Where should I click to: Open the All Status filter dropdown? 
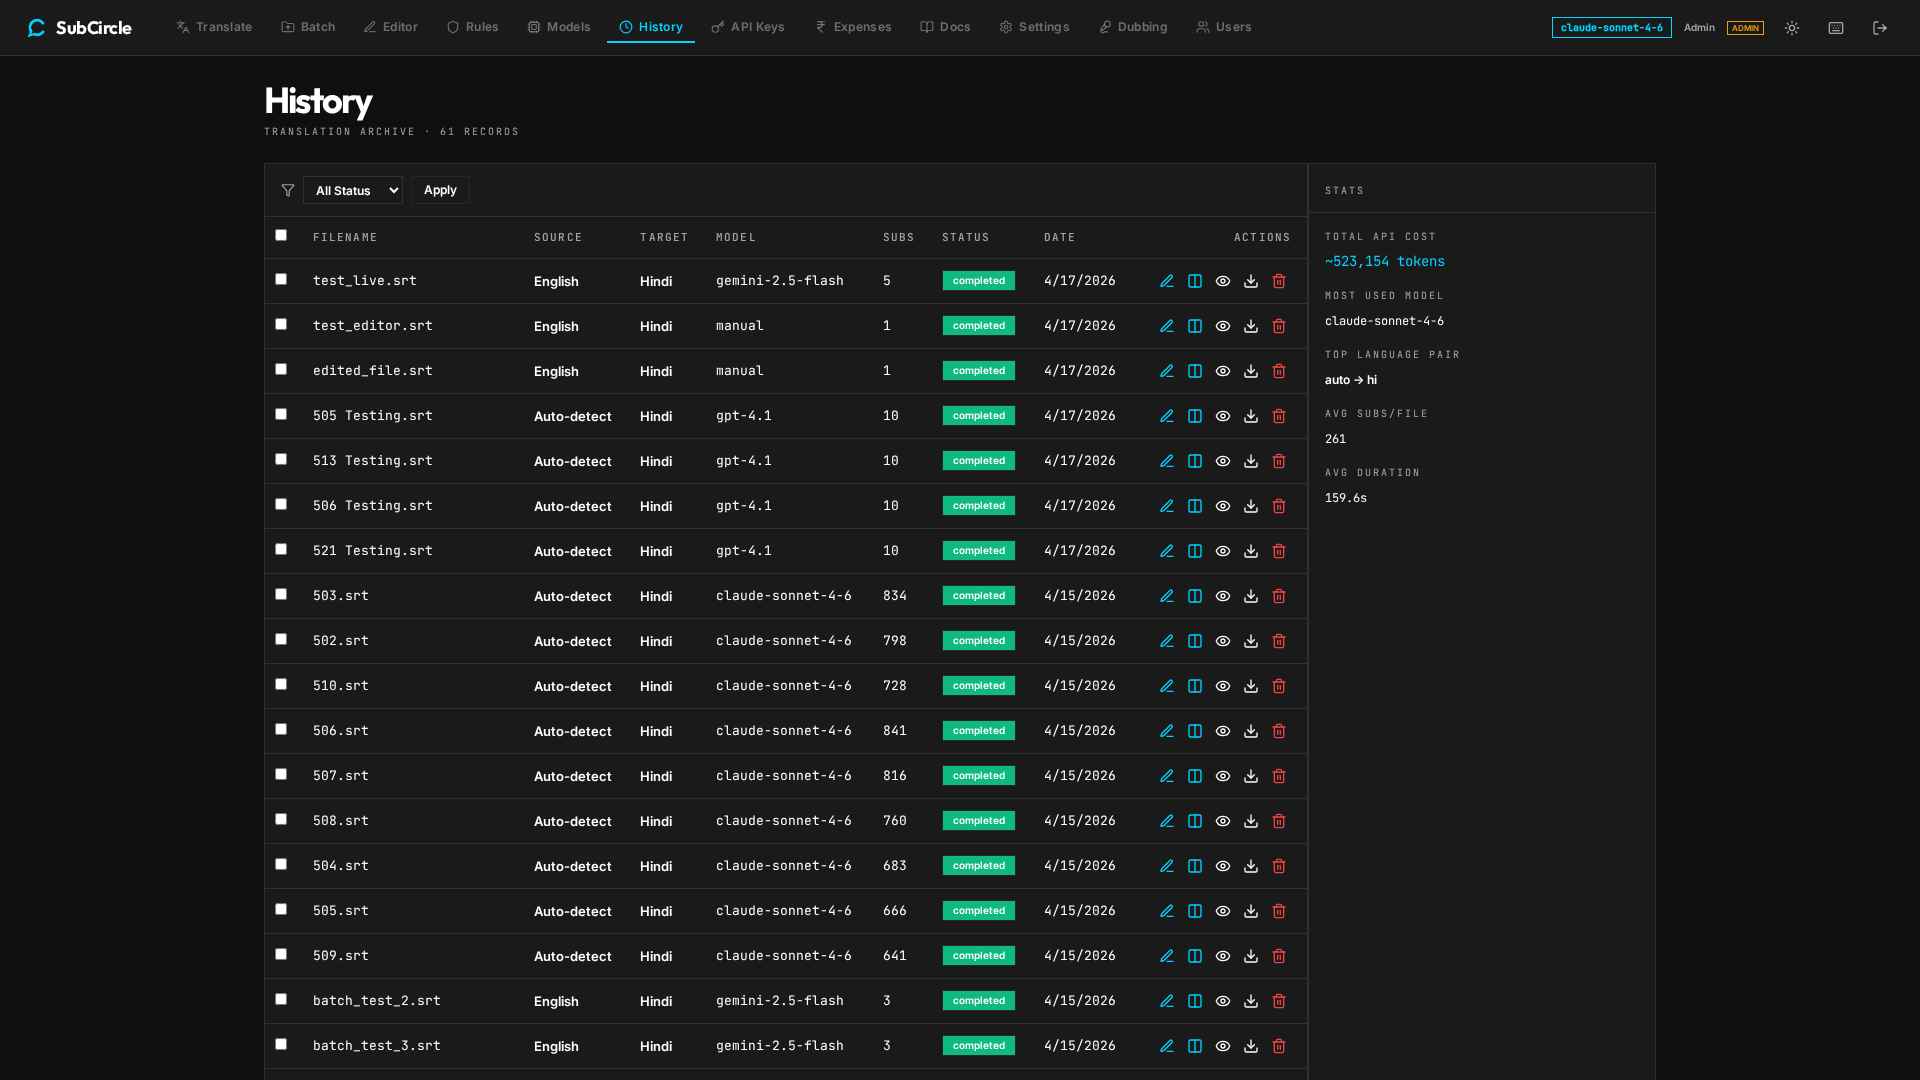353,190
